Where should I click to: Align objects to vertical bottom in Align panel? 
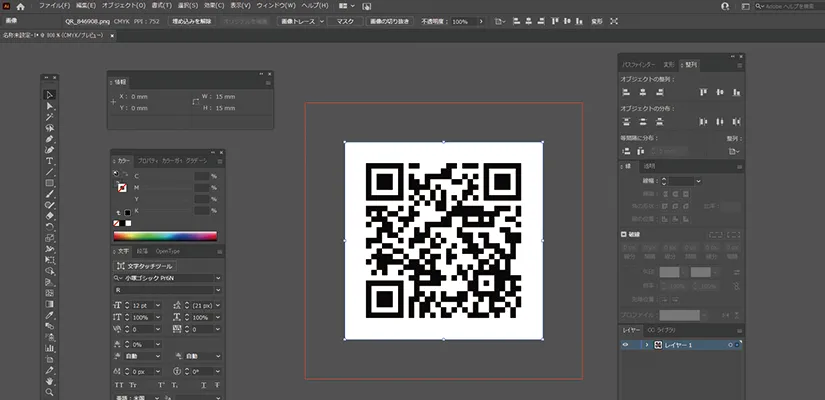(737, 92)
